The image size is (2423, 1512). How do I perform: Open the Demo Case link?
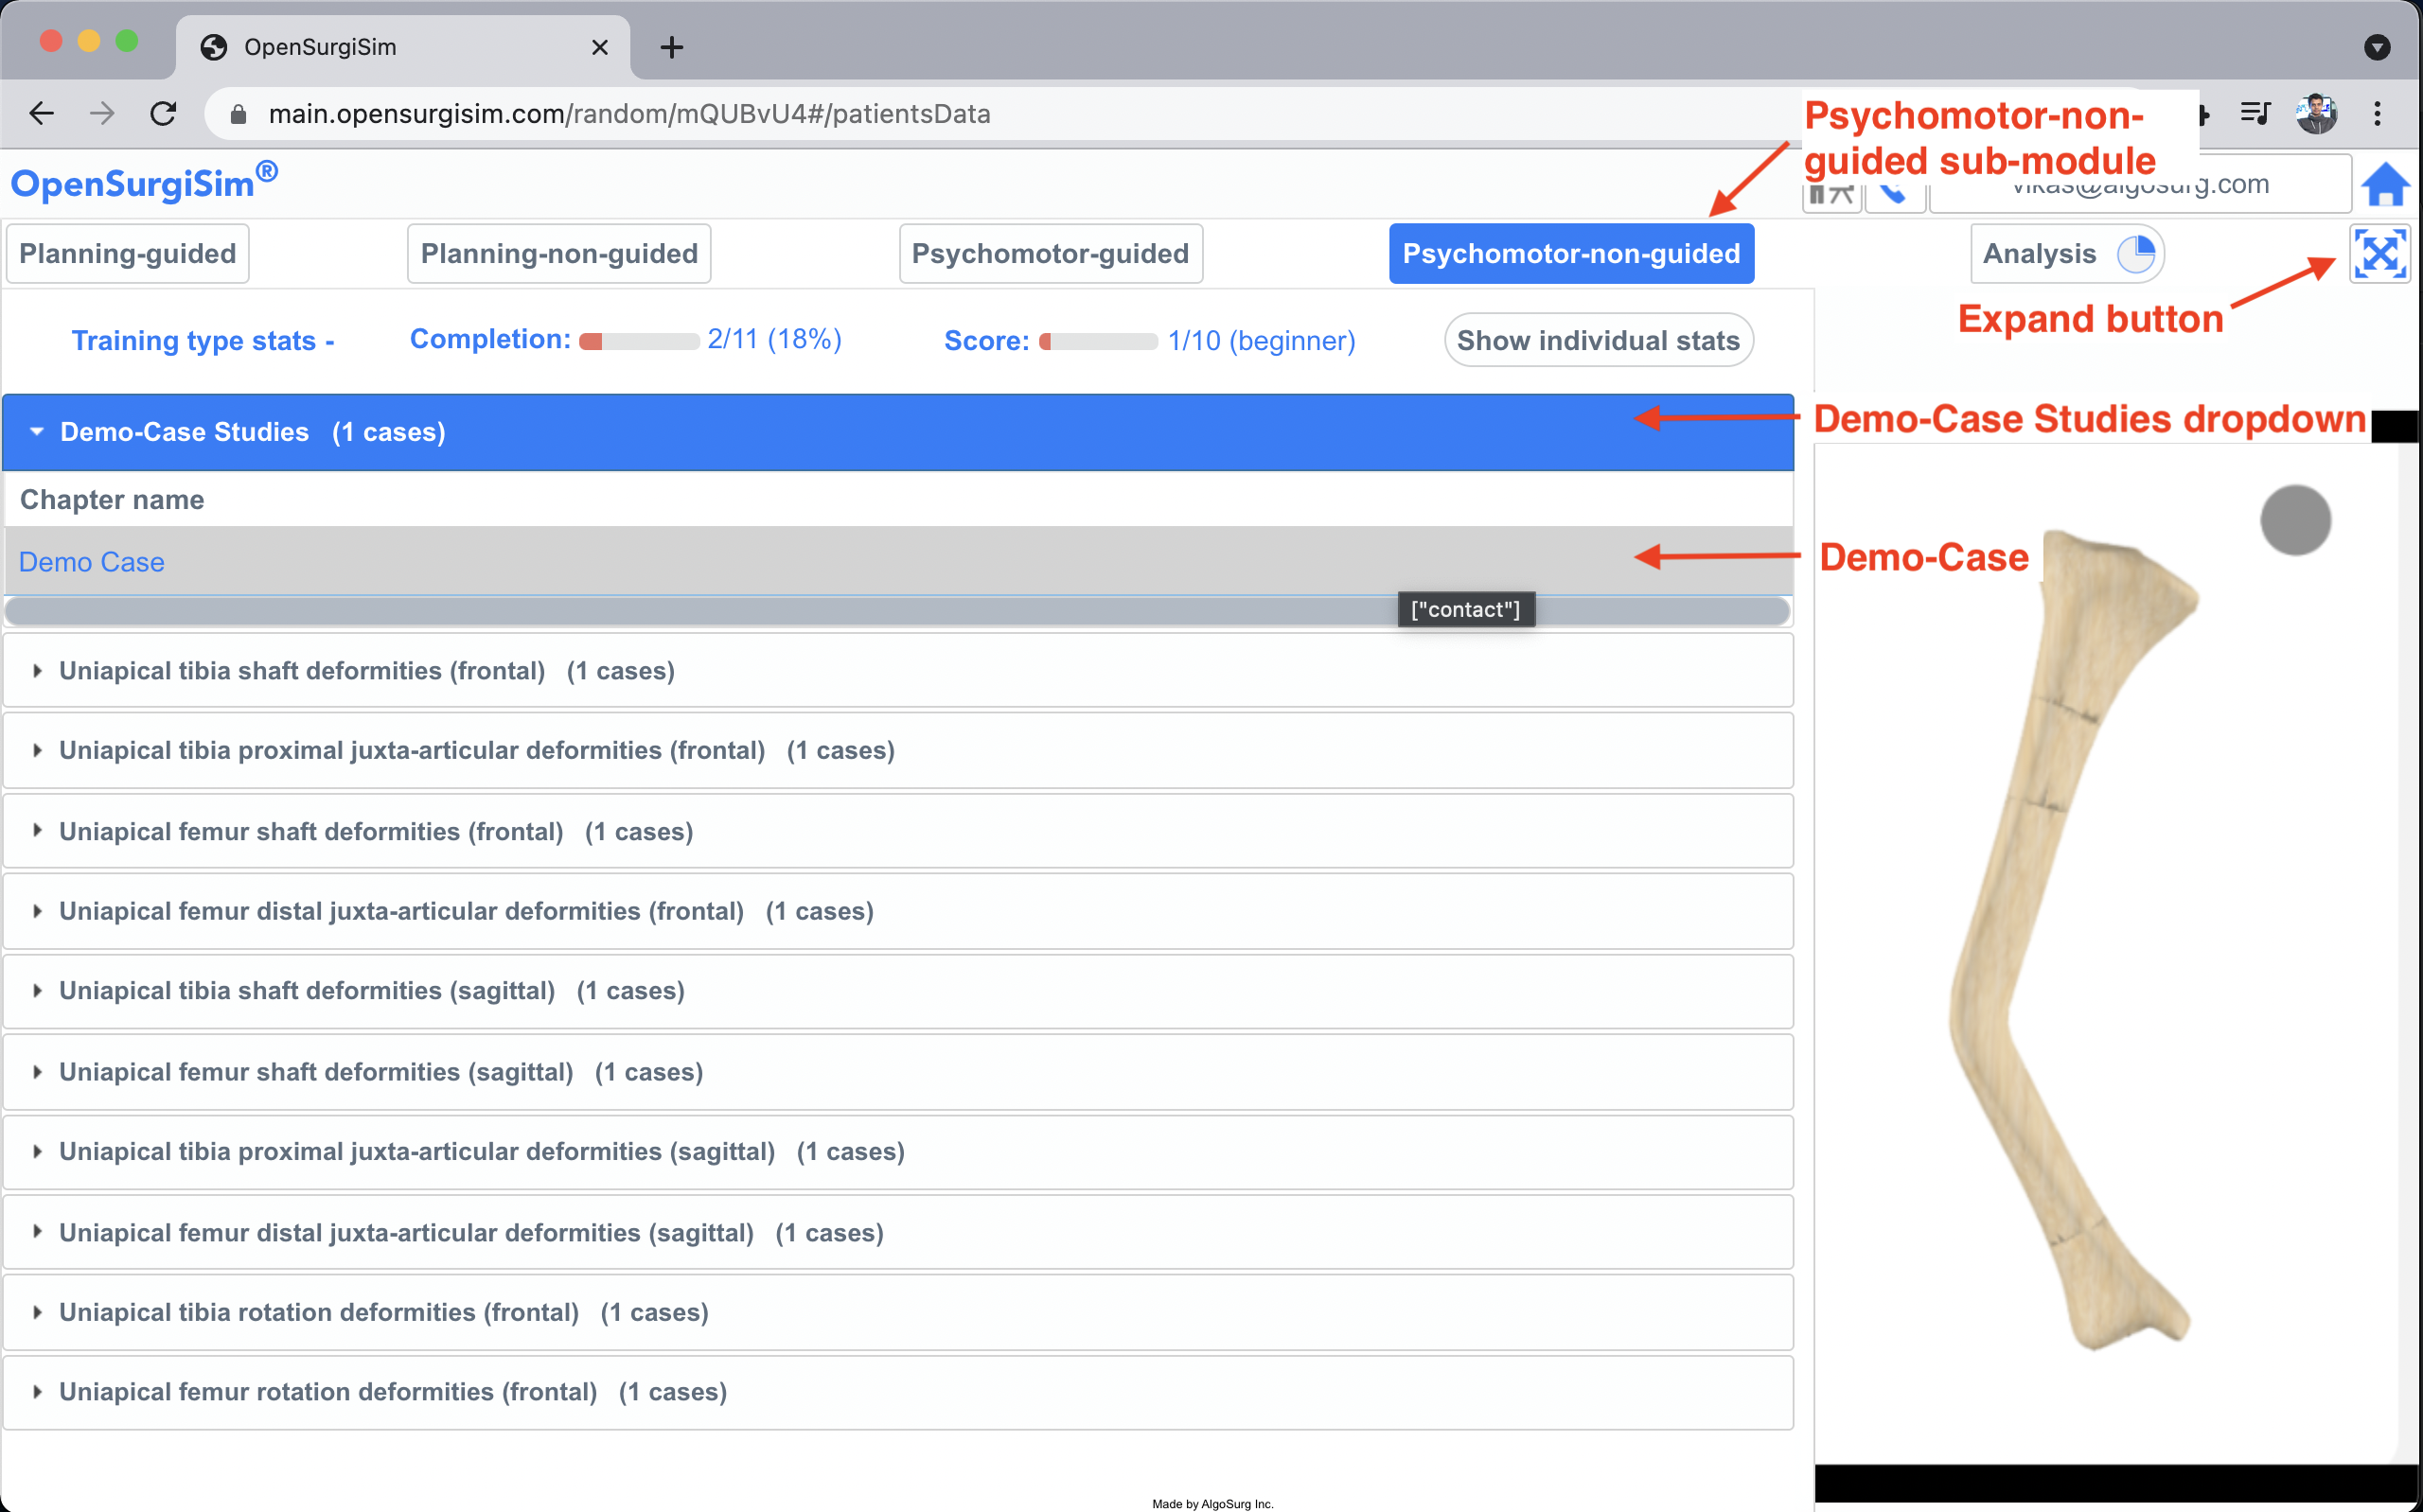pos(92,562)
